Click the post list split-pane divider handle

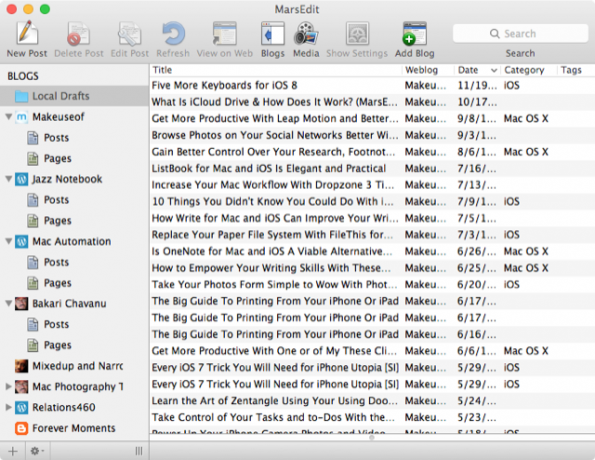372,438
